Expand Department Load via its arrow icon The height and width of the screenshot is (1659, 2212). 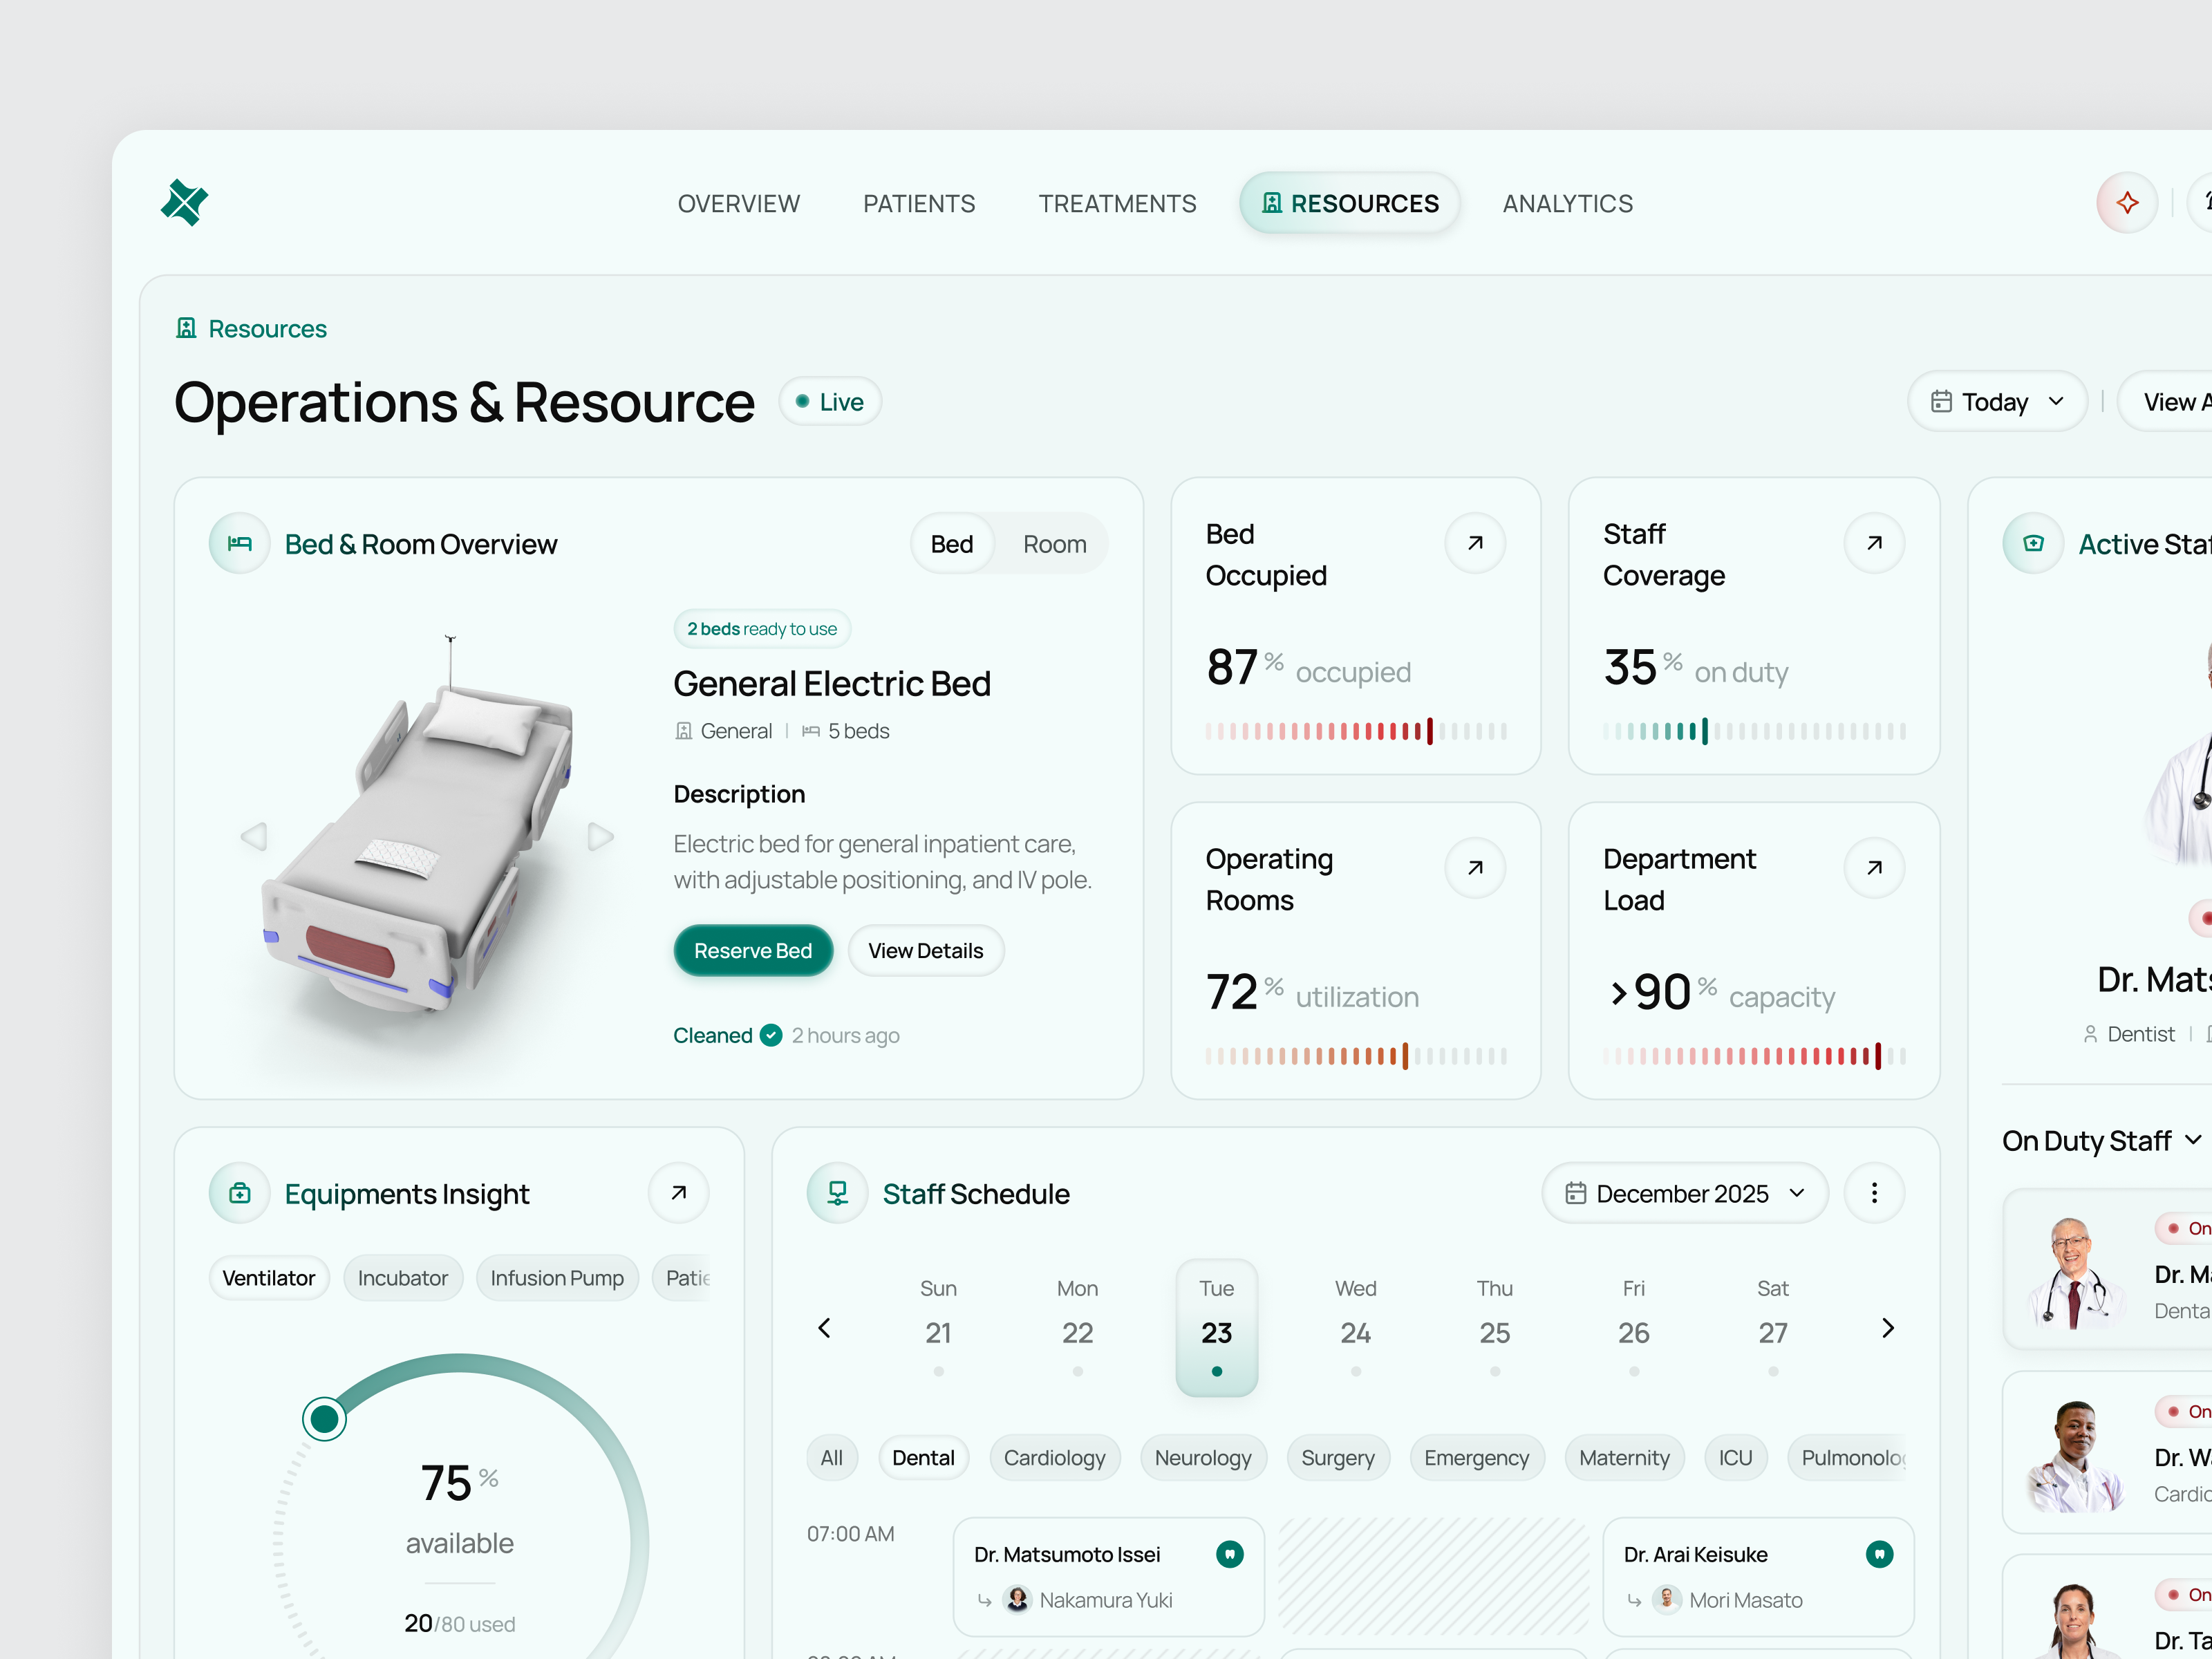tap(1874, 867)
